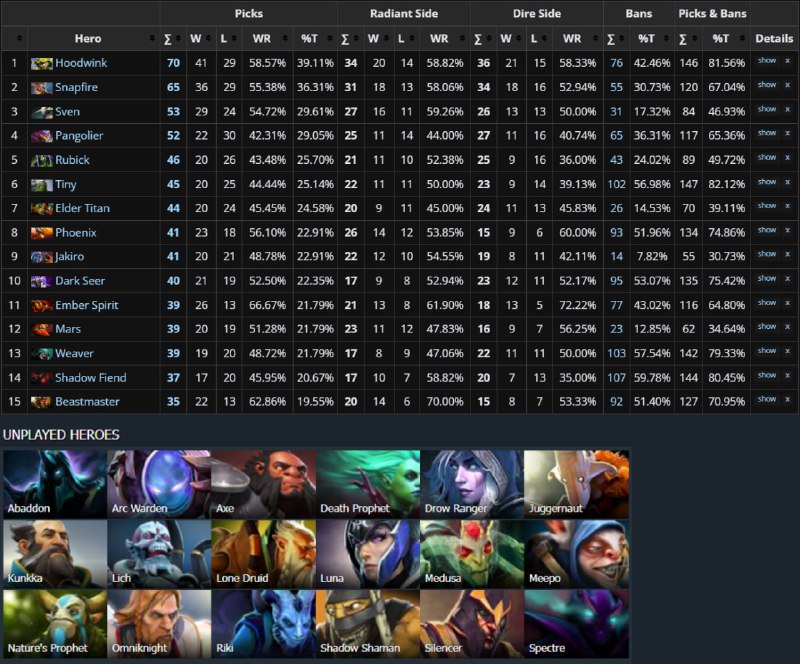Sort by Picks win rate WR column
800x664 pixels.
[262, 39]
